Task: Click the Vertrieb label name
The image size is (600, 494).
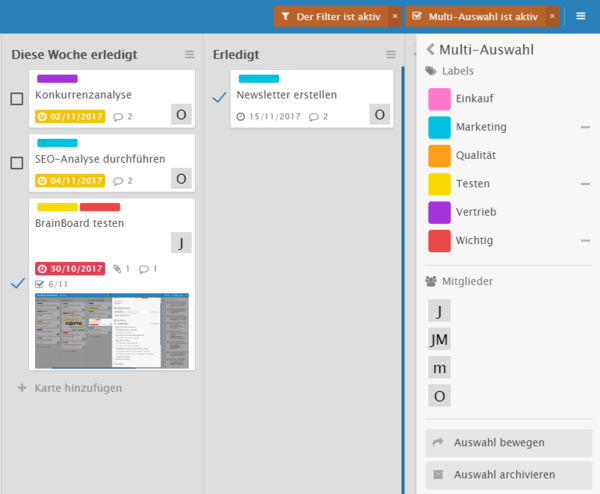Action: pyautogui.click(x=476, y=212)
